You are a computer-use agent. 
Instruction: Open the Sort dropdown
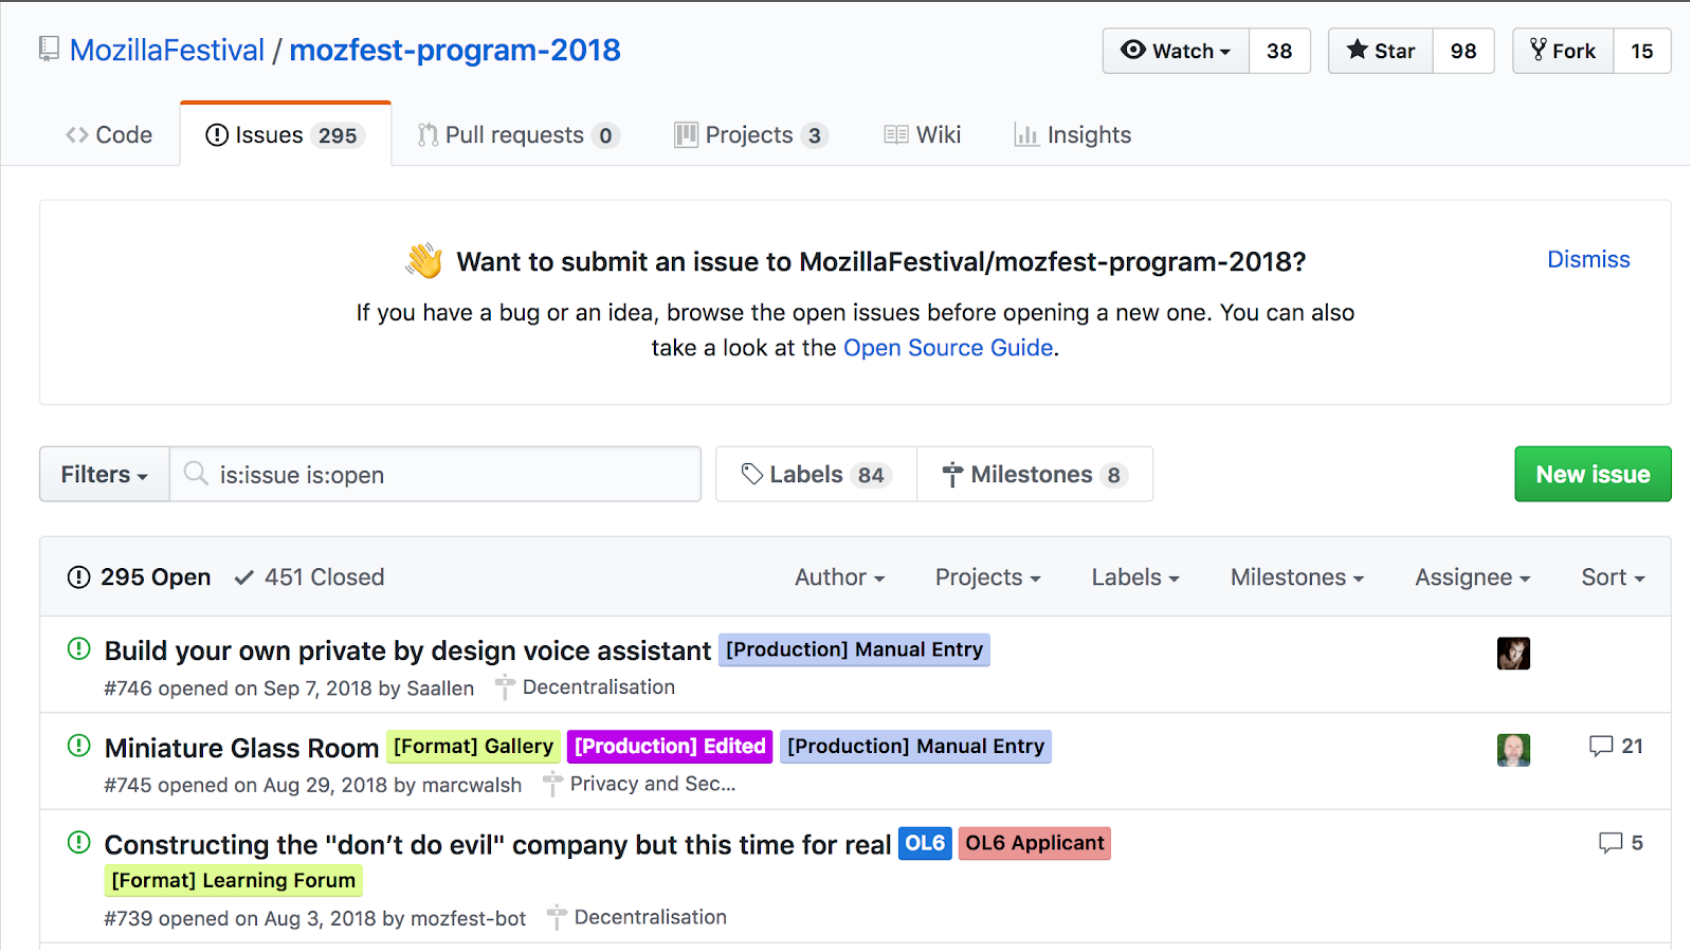[x=1612, y=577]
